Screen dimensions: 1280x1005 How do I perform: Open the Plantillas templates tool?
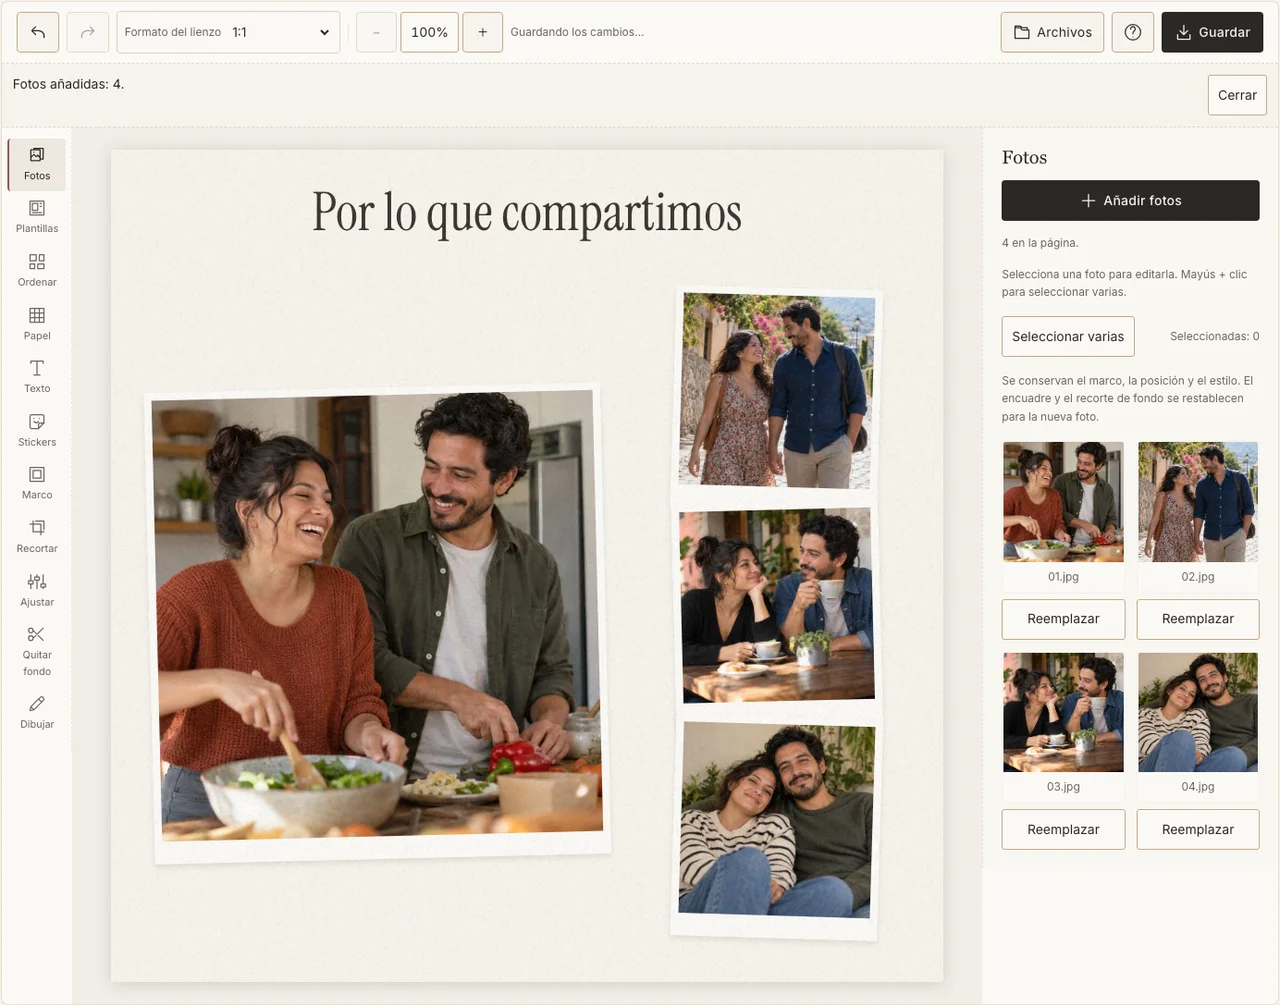37,217
